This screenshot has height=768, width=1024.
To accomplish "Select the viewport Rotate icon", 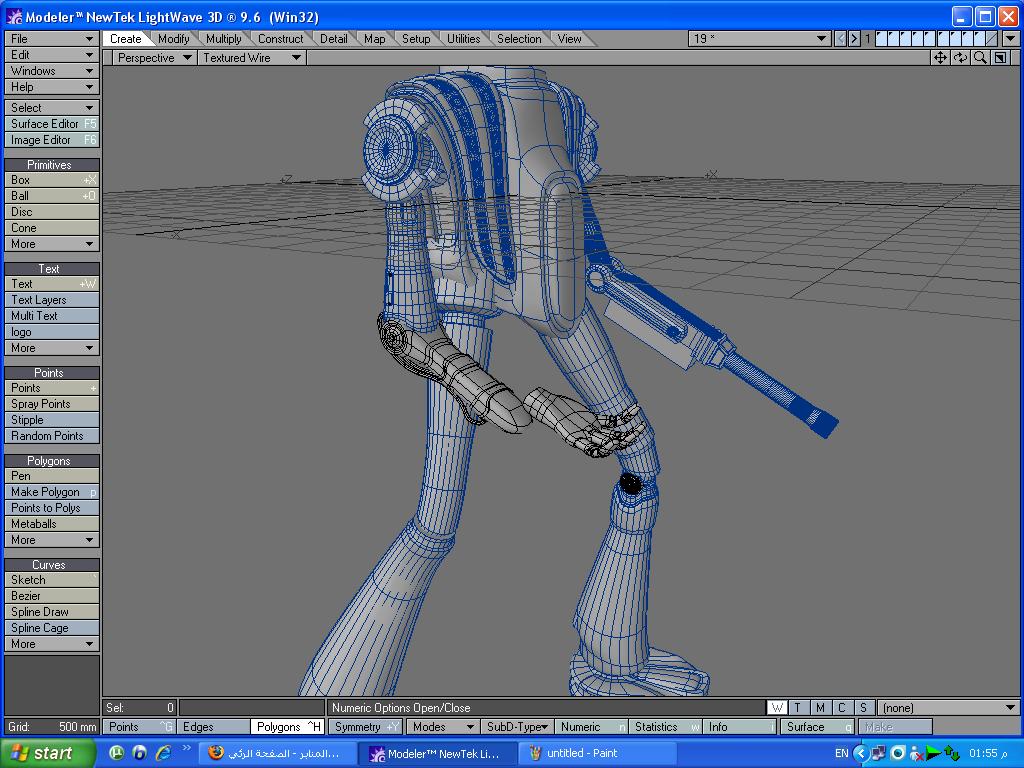I will point(960,57).
